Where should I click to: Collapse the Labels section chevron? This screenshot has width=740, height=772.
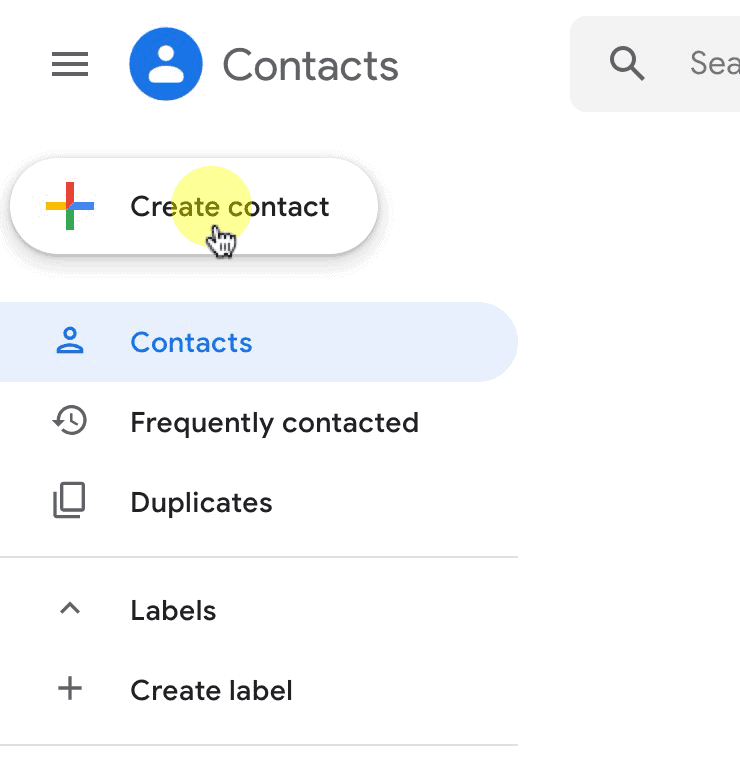pos(70,609)
